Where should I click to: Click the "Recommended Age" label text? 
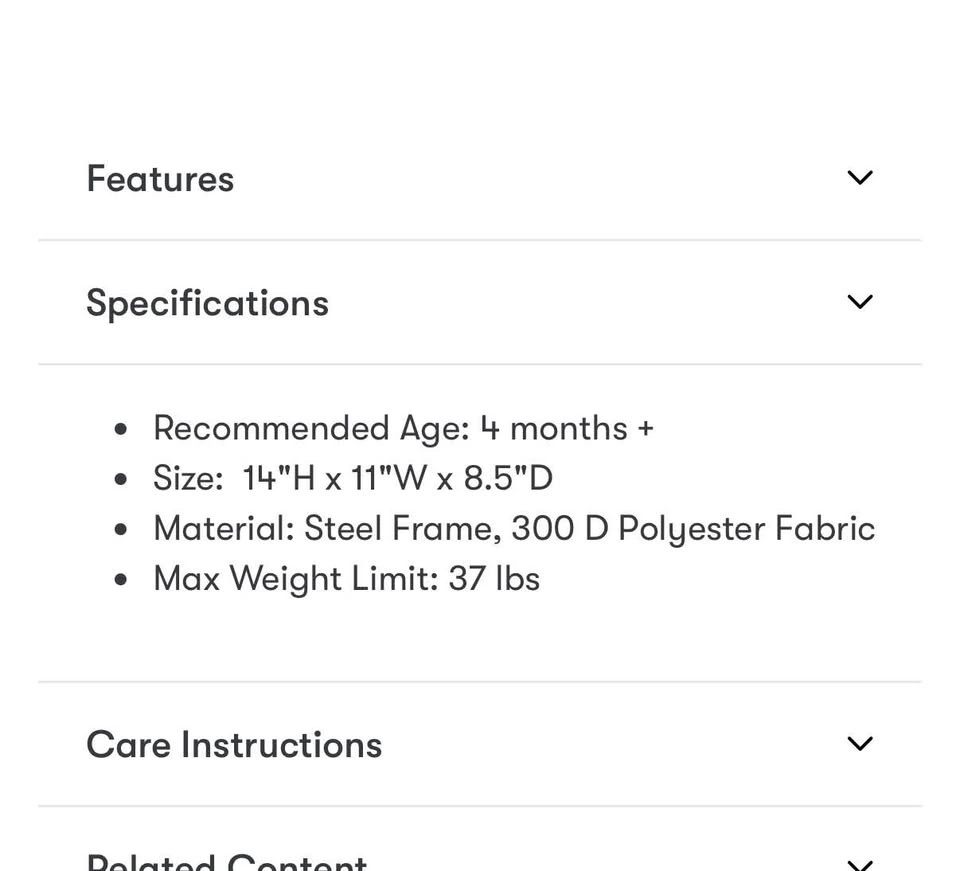point(310,428)
